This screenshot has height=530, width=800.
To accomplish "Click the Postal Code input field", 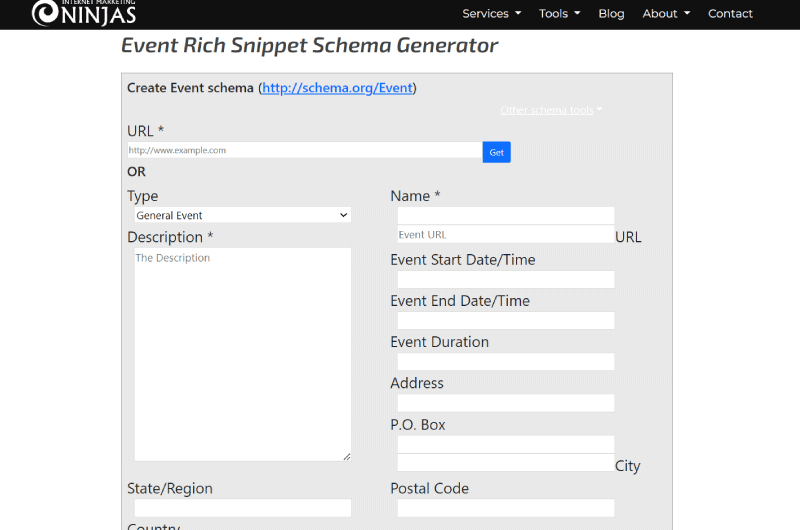I will [506, 508].
